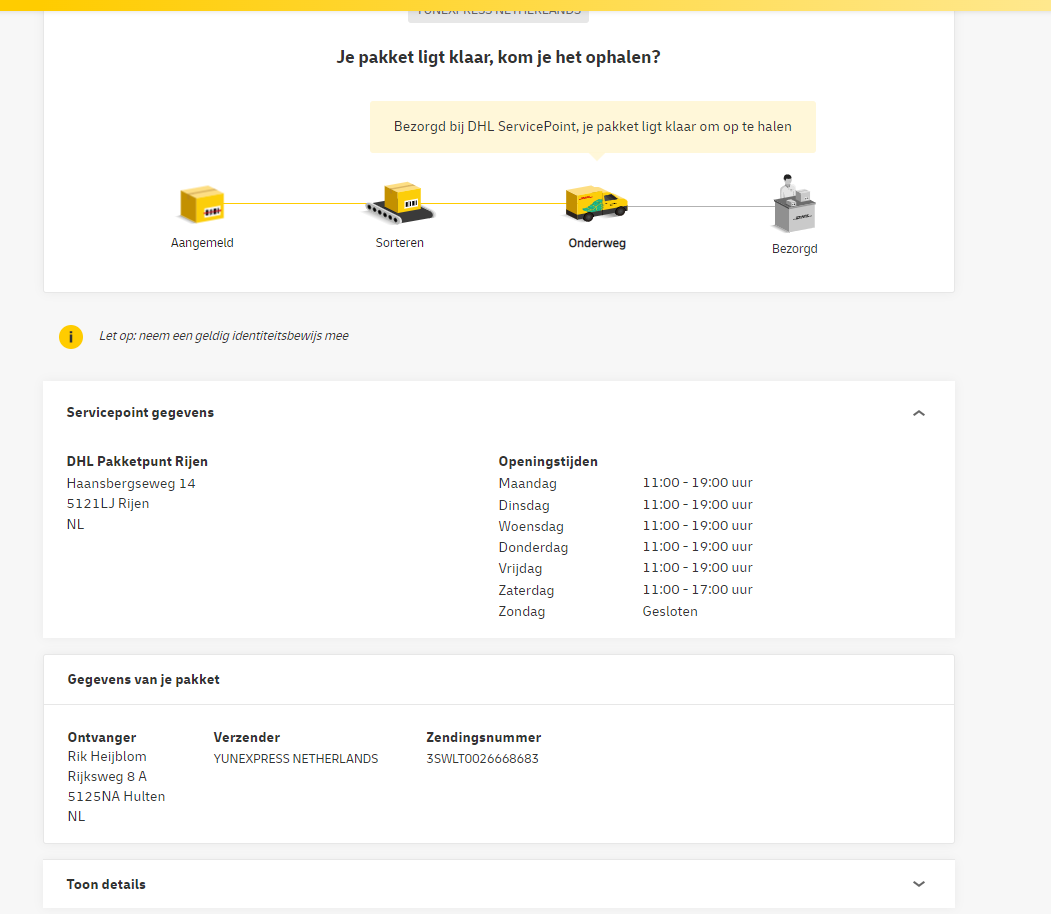Click the Sorteren conveyor belt icon

(400, 204)
